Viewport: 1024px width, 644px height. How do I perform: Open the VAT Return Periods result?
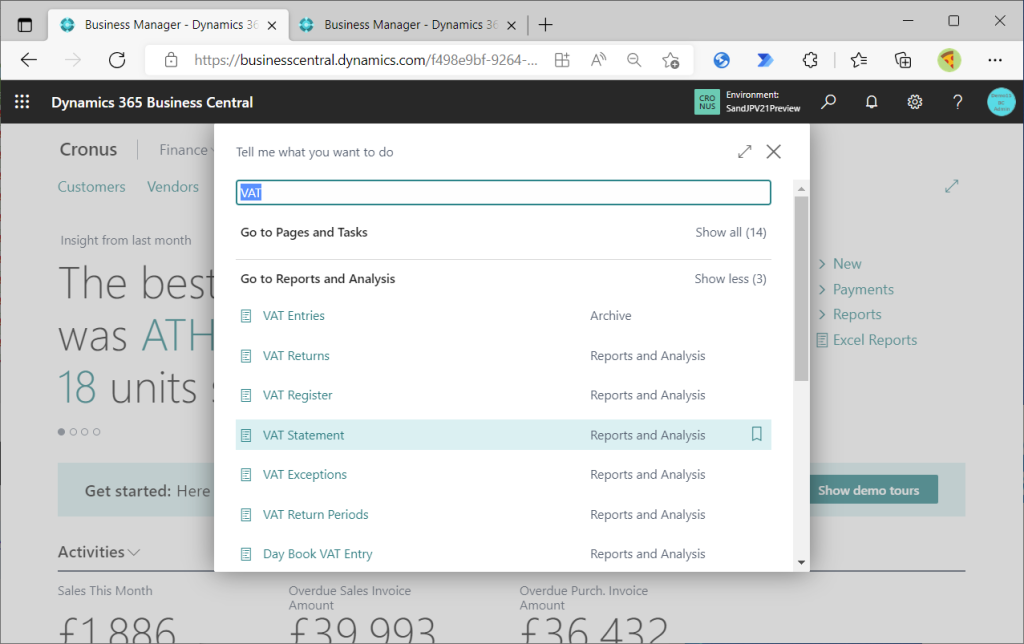(x=315, y=515)
